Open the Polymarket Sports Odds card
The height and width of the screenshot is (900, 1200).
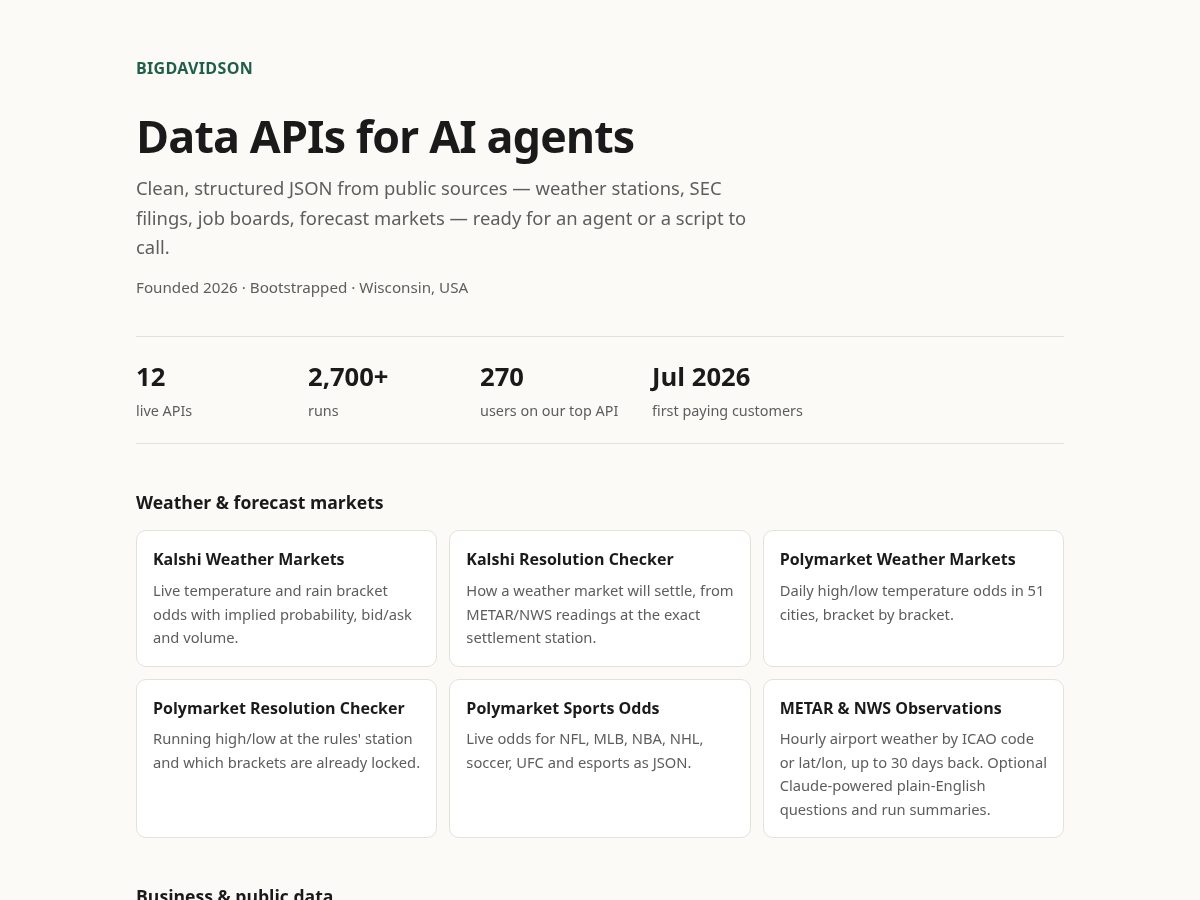tap(599, 758)
